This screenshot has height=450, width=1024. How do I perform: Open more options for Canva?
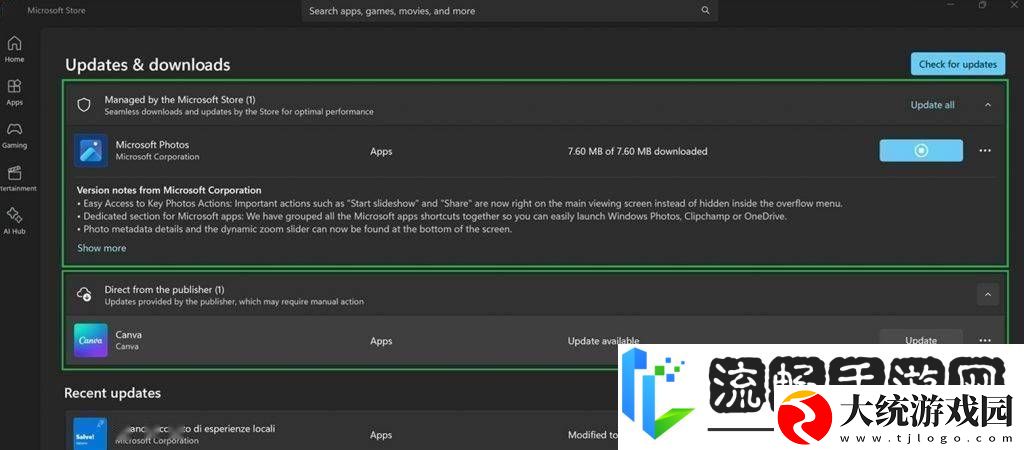coord(985,340)
